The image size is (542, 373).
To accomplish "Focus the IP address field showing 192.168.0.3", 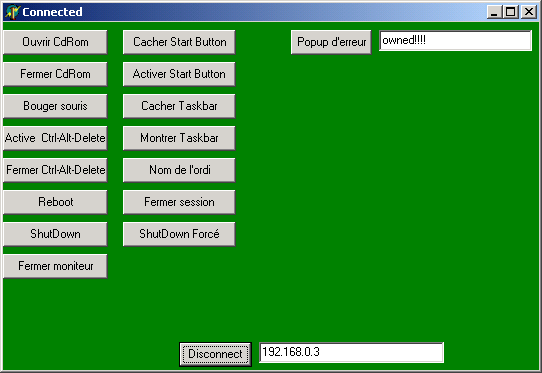I will [351, 353].
